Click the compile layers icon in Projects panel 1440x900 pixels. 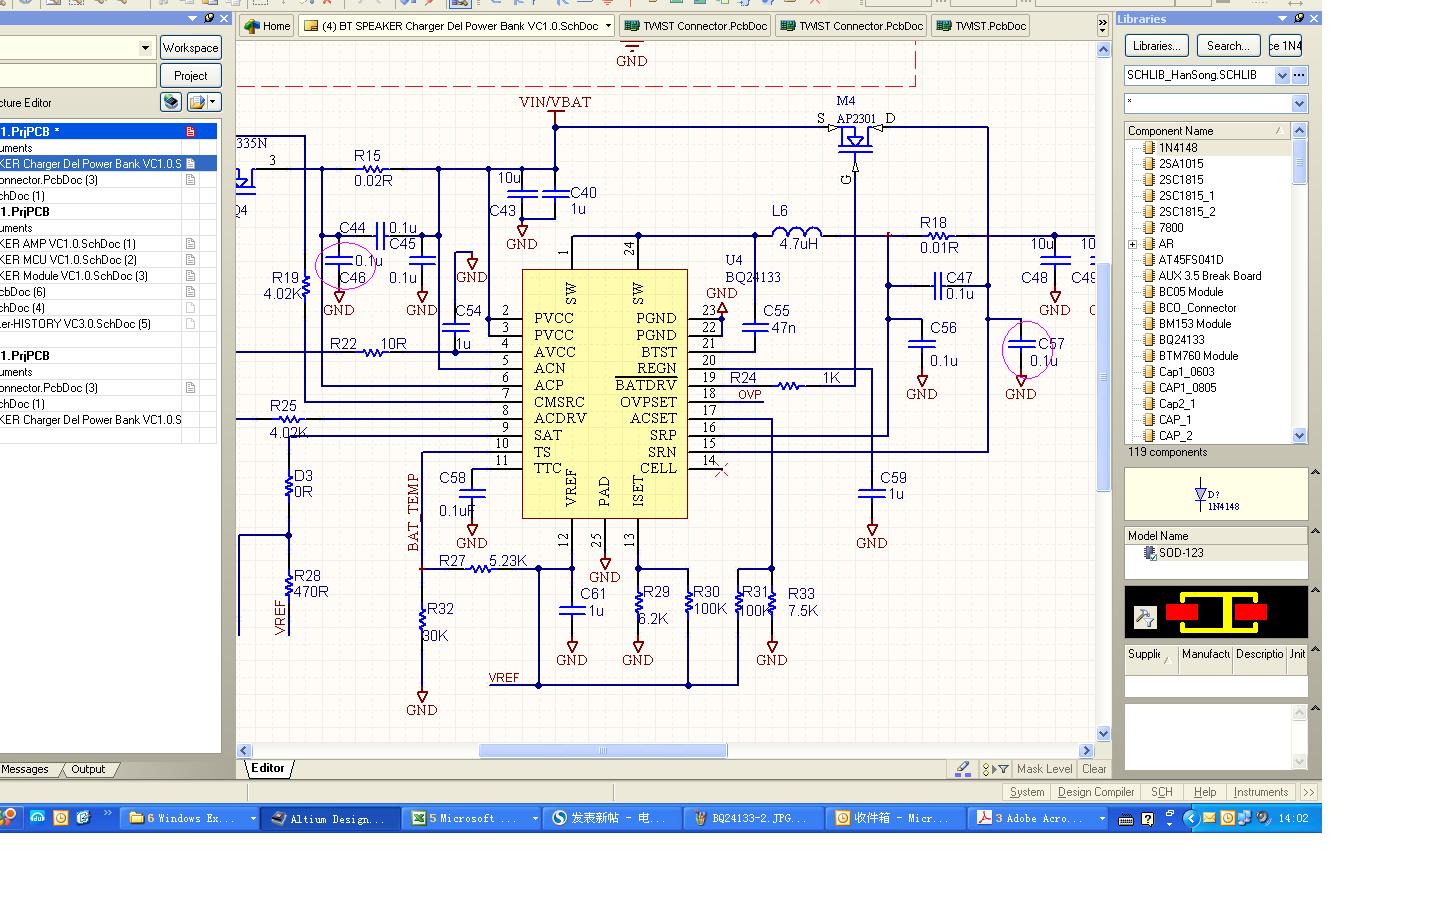[x=171, y=102]
